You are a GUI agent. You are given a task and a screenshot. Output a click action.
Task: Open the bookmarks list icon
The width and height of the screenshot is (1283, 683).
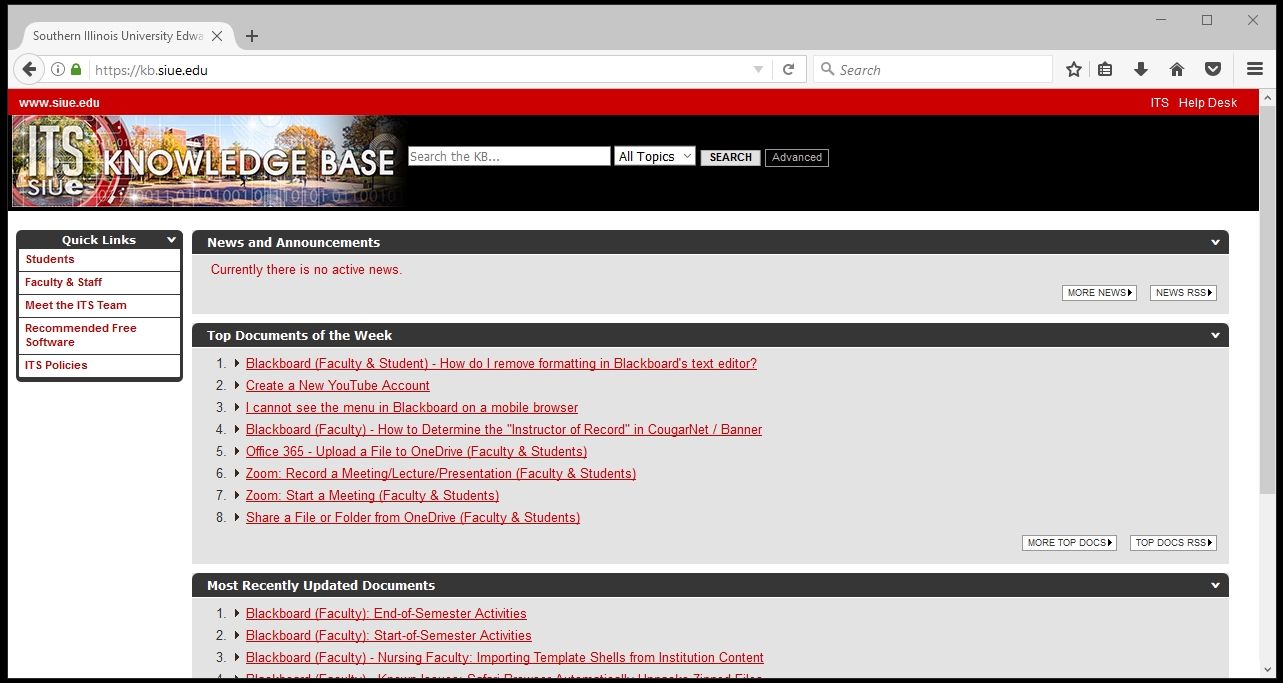(1105, 69)
